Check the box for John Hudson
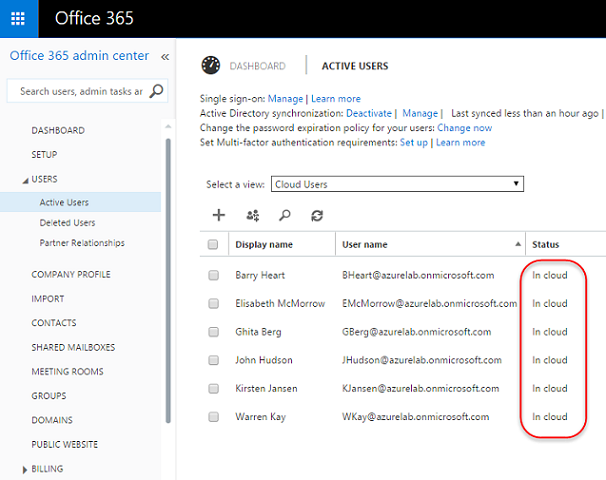606x480 pixels. [213, 360]
